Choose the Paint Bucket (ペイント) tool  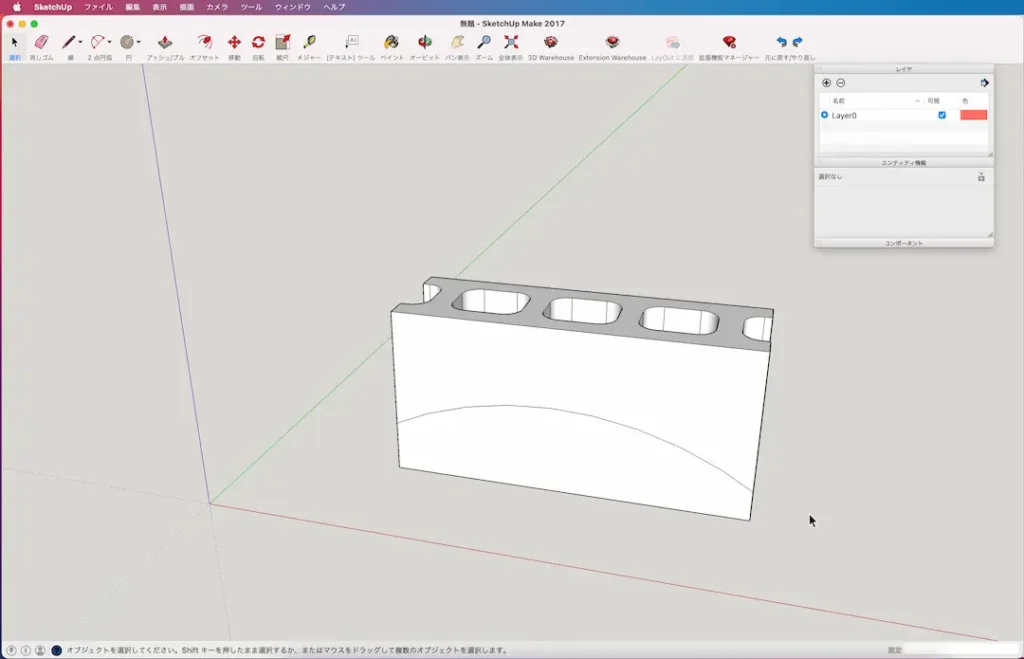coord(391,42)
